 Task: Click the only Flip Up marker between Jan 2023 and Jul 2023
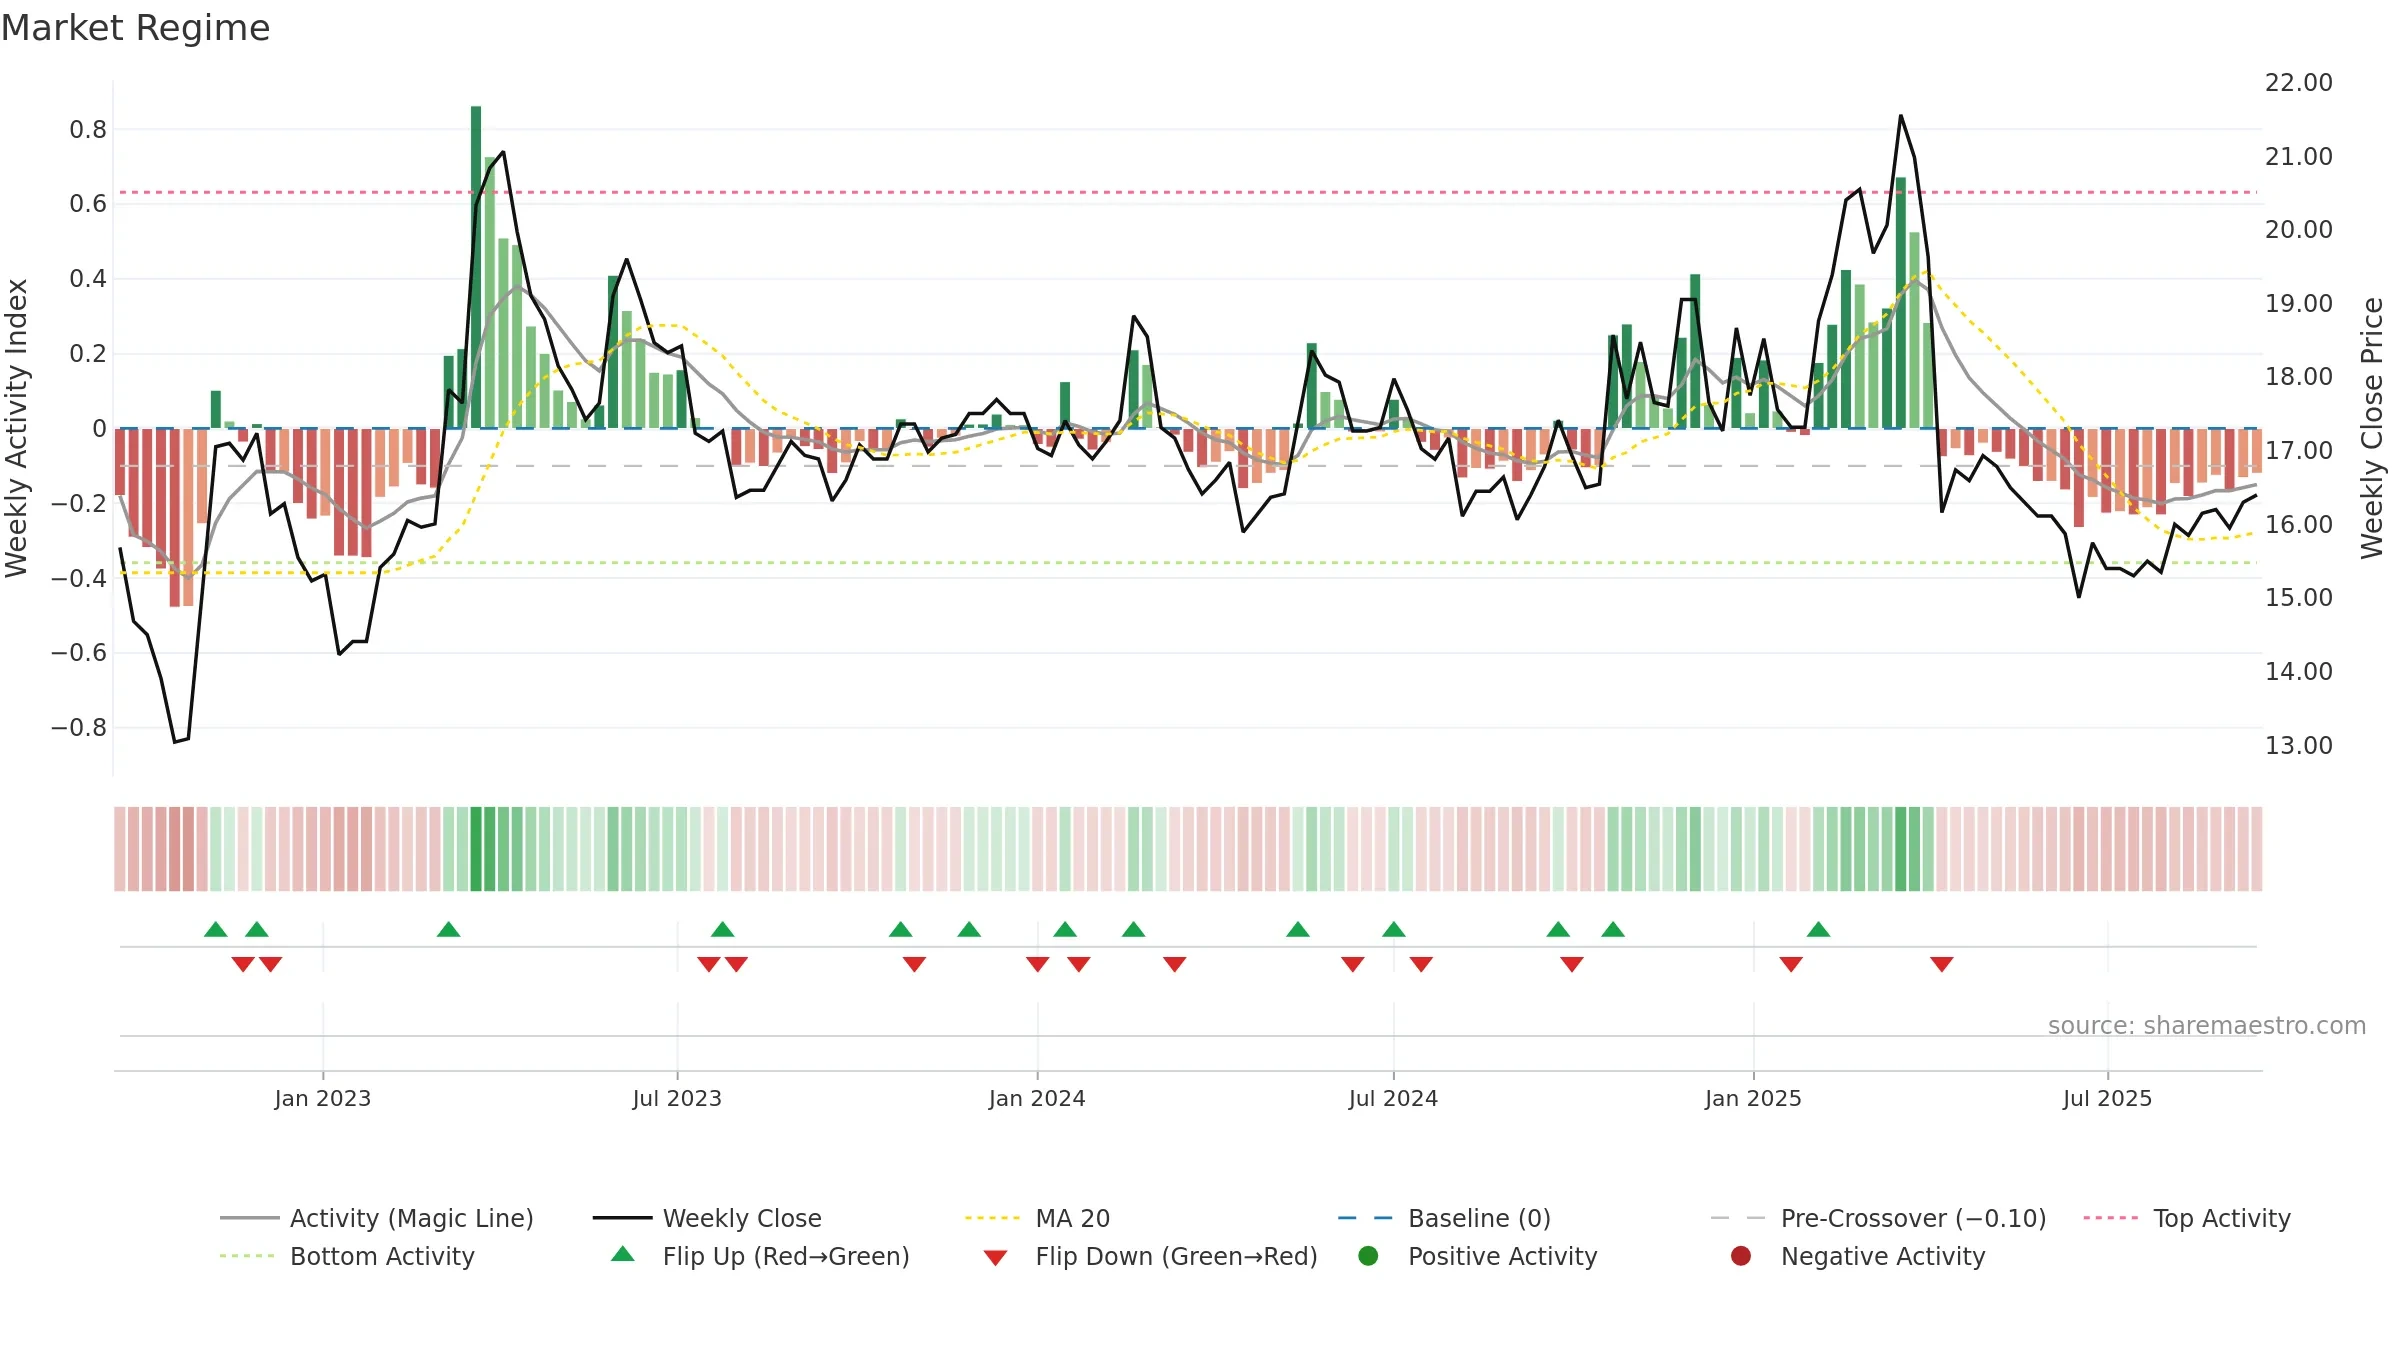(x=448, y=930)
